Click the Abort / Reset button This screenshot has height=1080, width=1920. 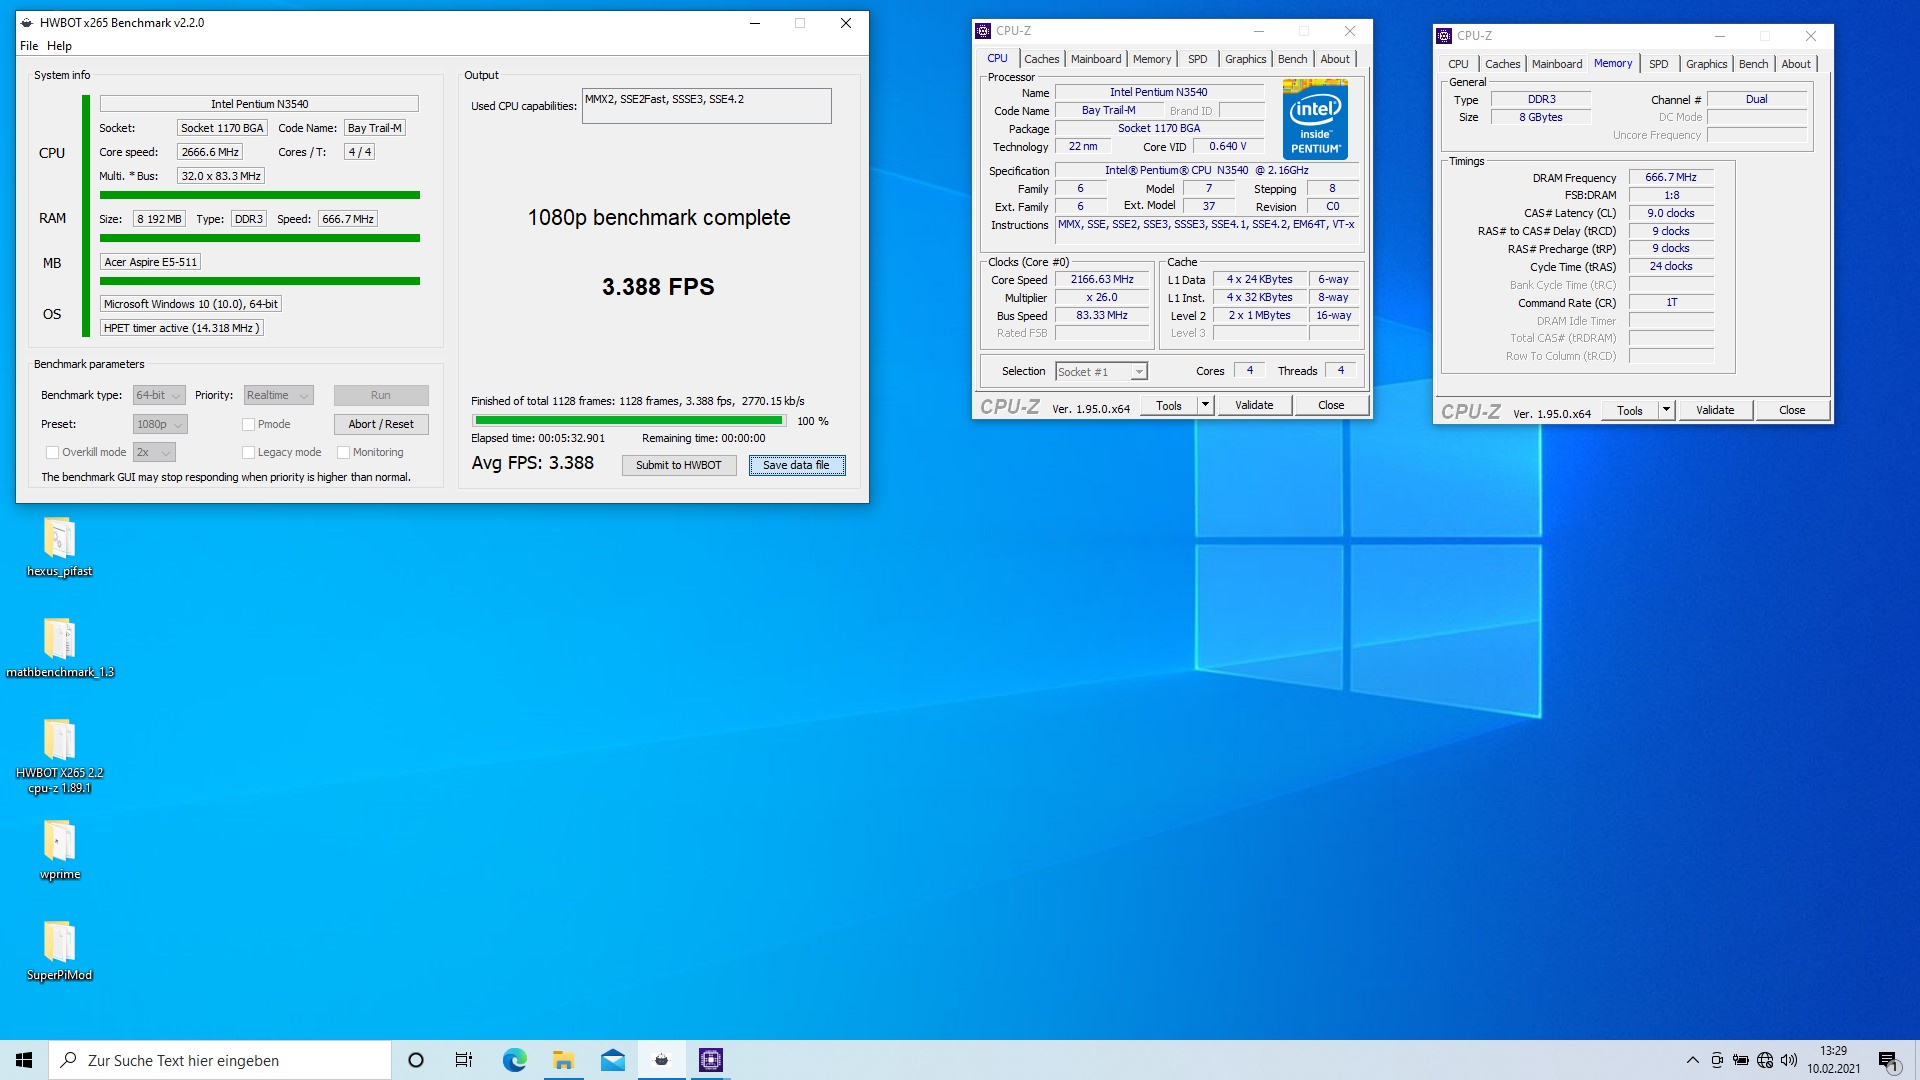click(381, 425)
